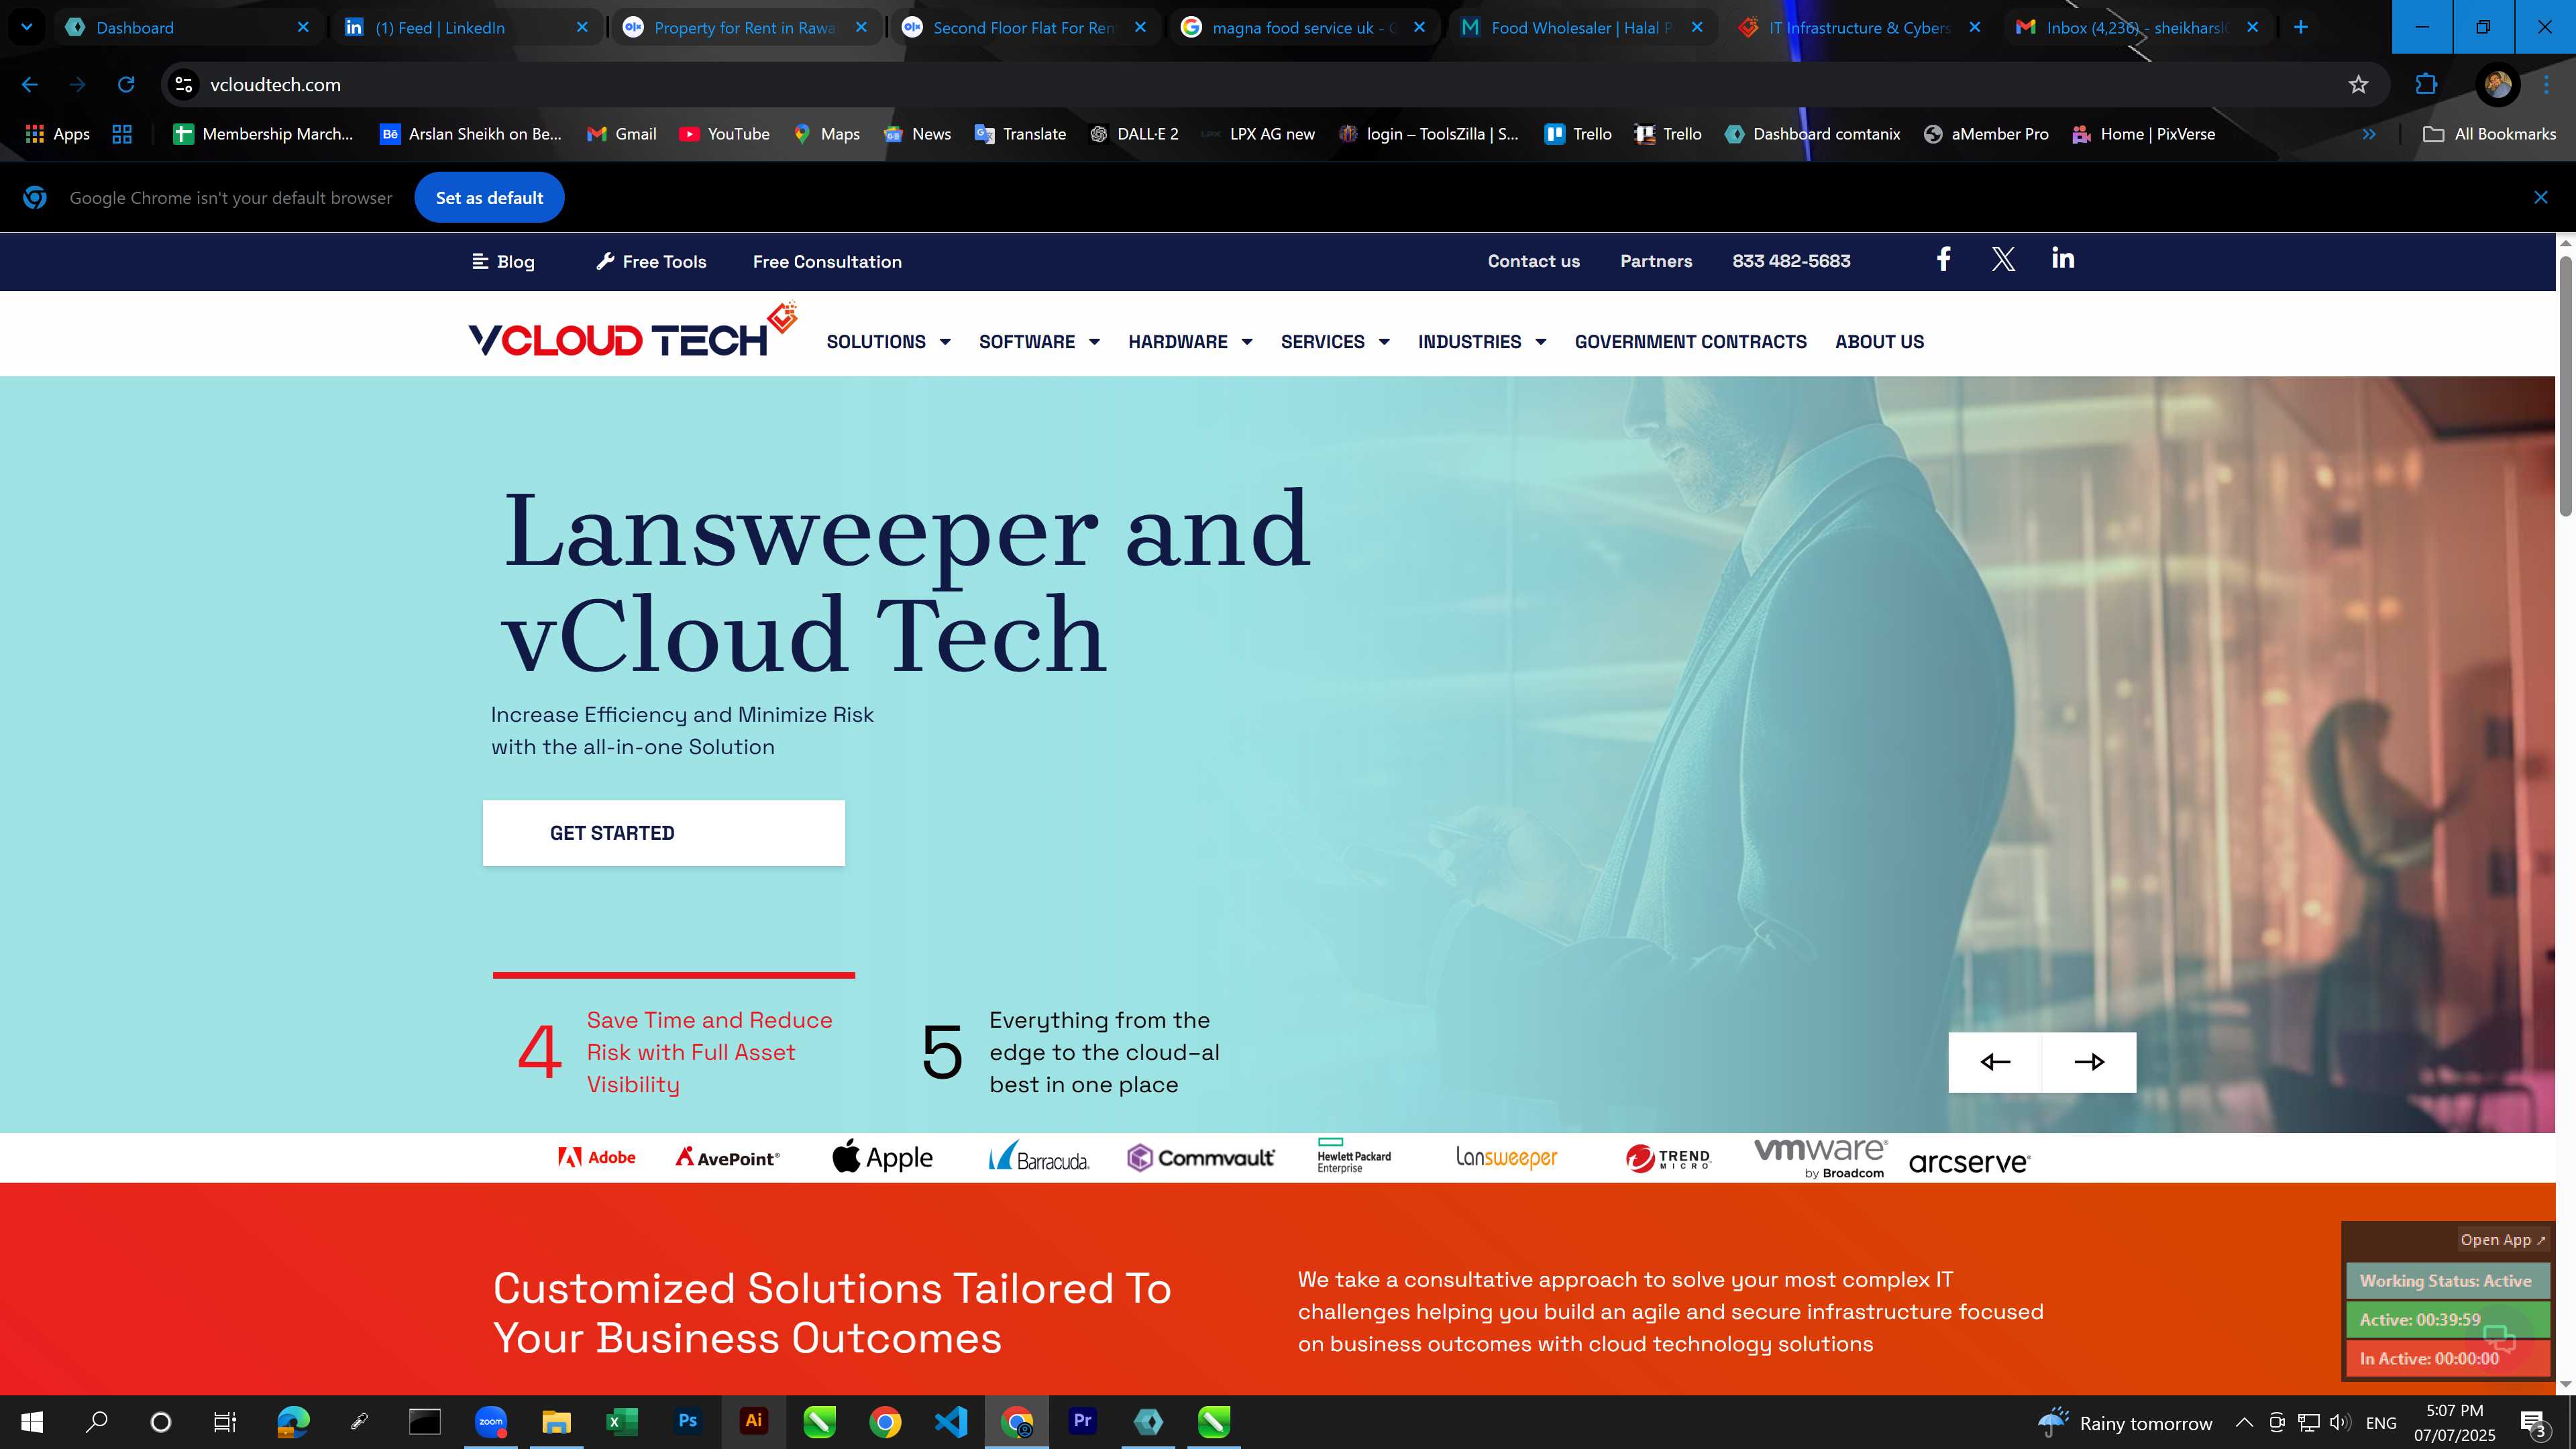The height and width of the screenshot is (1449, 2576).
Task: Click the Commvault partner logo
Action: click(1200, 1157)
